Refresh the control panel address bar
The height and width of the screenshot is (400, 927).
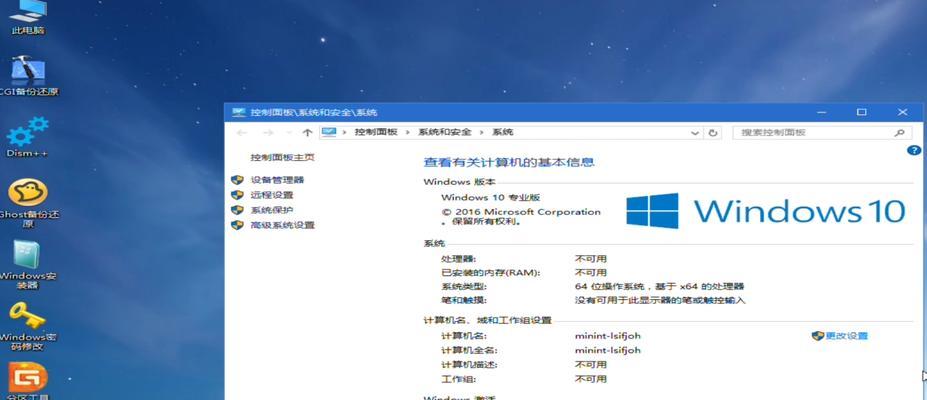pyautogui.click(x=713, y=133)
